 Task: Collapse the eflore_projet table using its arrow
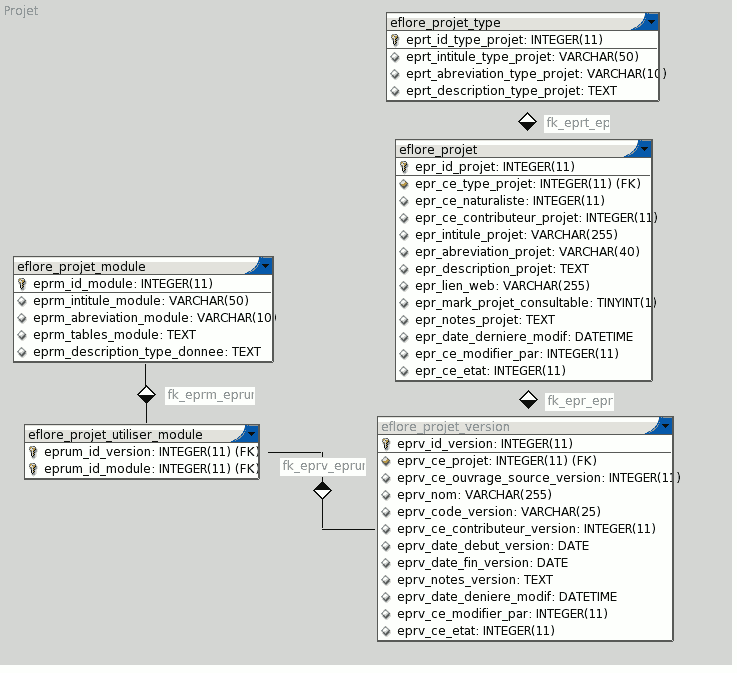click(644, 149)
